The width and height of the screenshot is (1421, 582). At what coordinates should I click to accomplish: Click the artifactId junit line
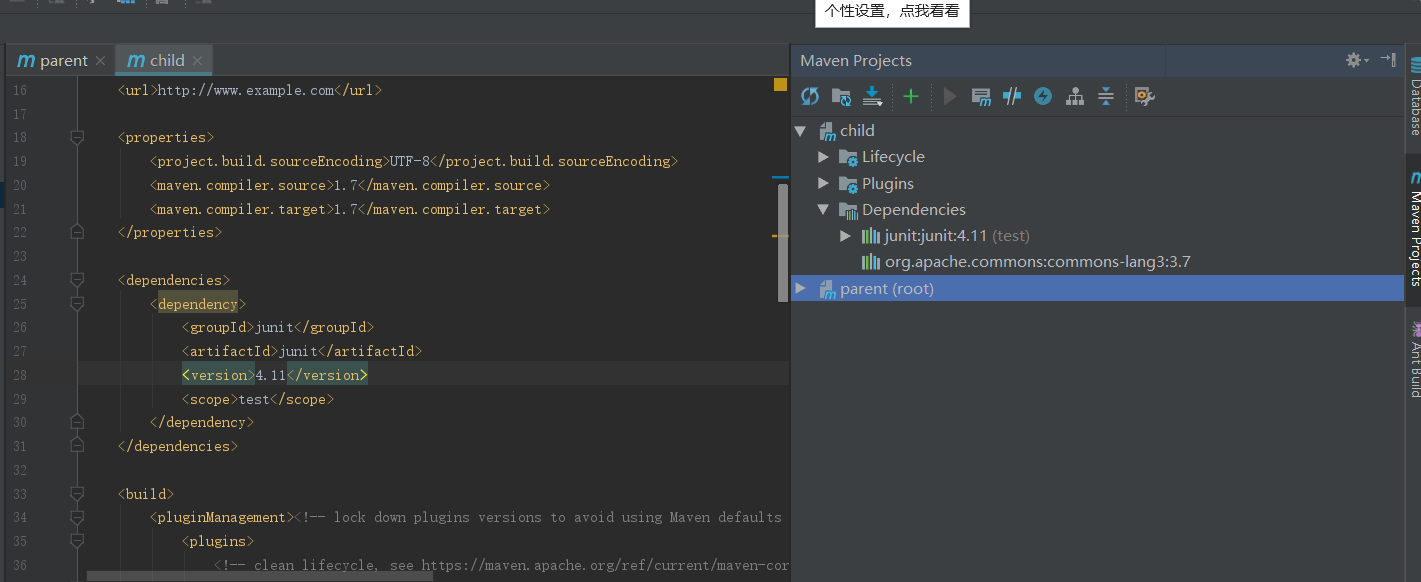click(x=302, y=351)
